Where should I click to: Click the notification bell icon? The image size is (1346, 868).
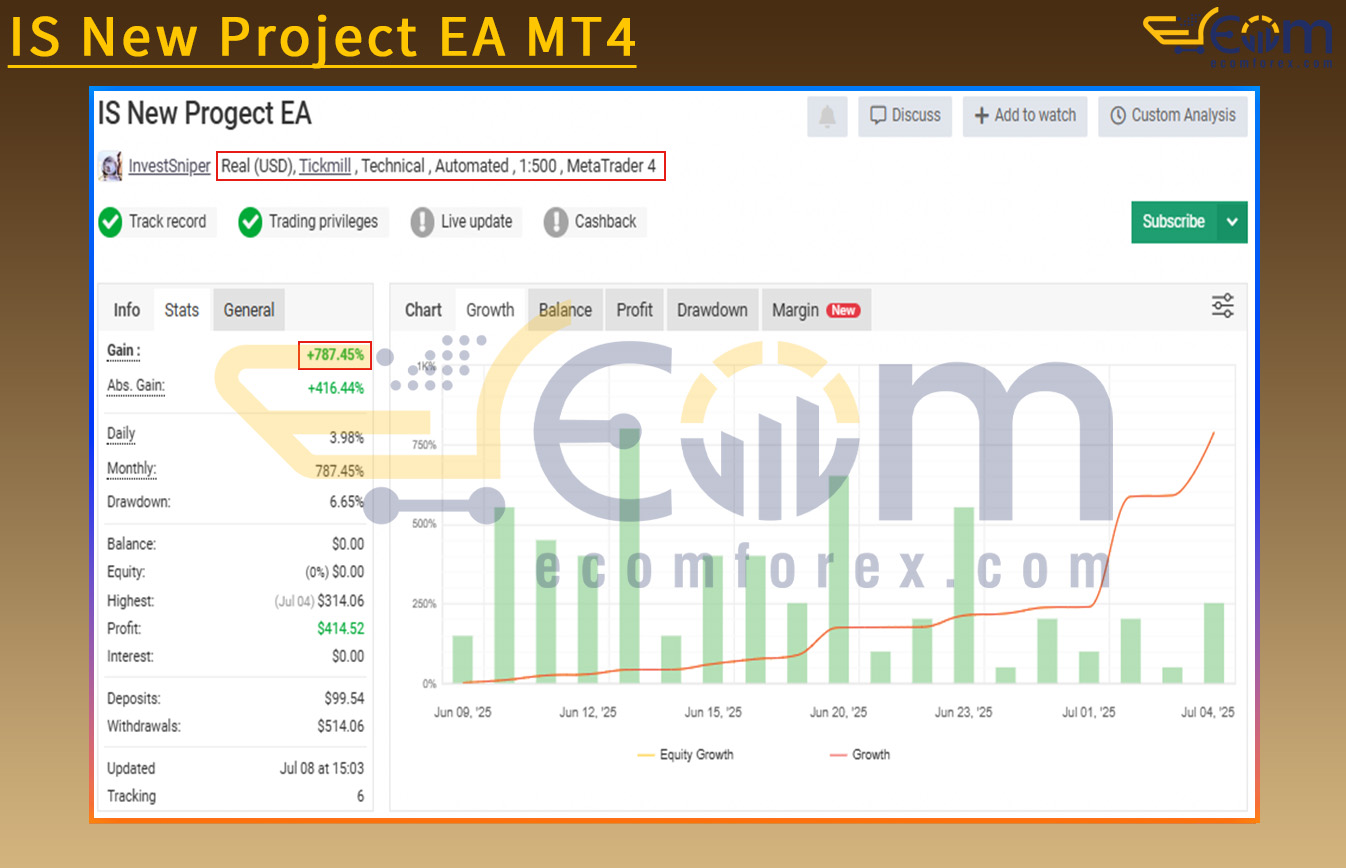(x=827, y=116)
